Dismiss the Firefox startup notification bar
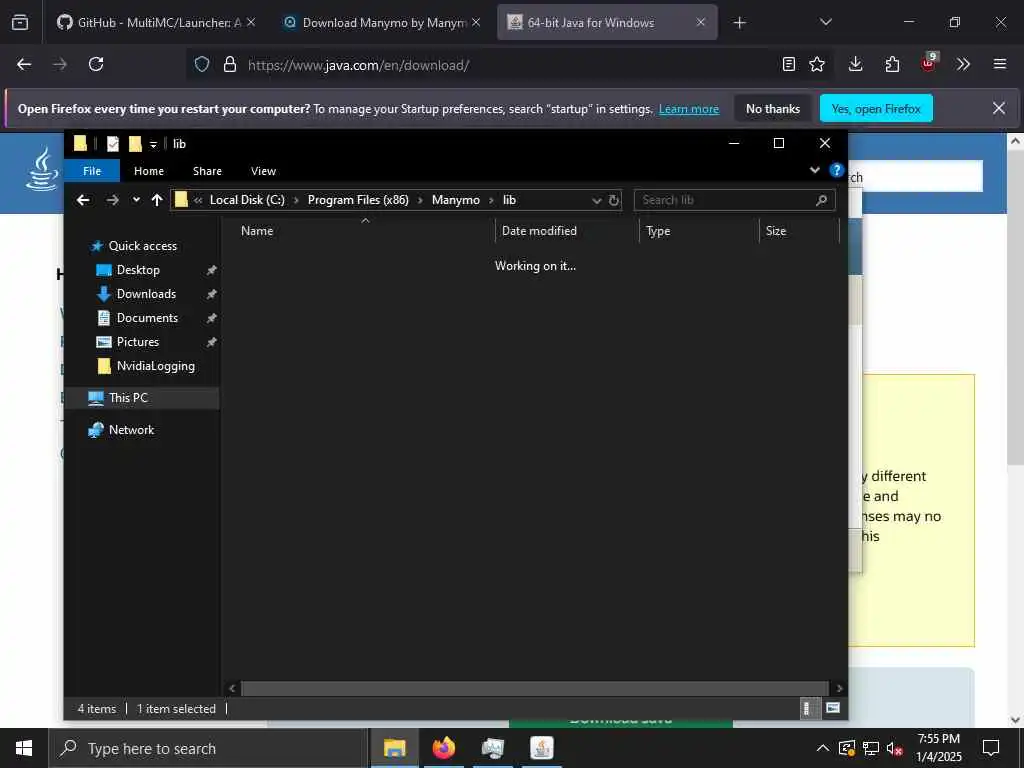 click(x=999, y=108)
